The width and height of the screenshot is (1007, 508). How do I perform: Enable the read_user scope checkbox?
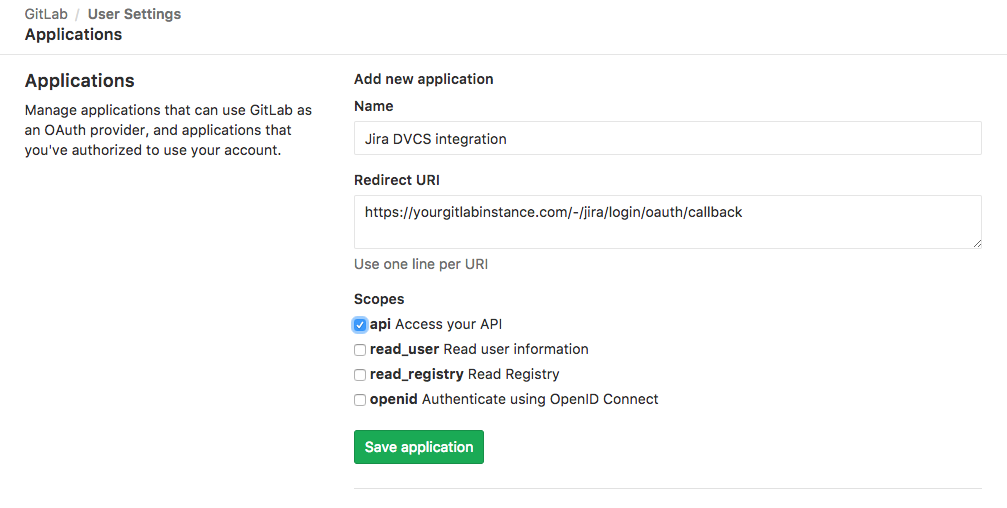point(360,350)
